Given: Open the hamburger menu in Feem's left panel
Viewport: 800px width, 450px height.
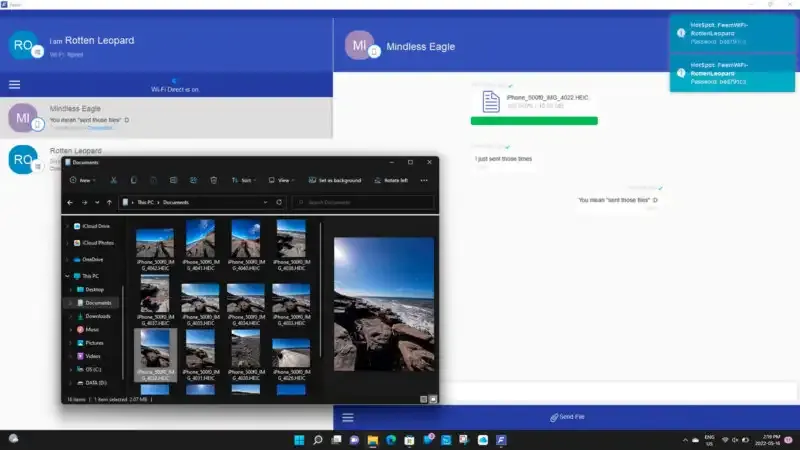Looking at the screenshot, I should click(x=14, y=85).
